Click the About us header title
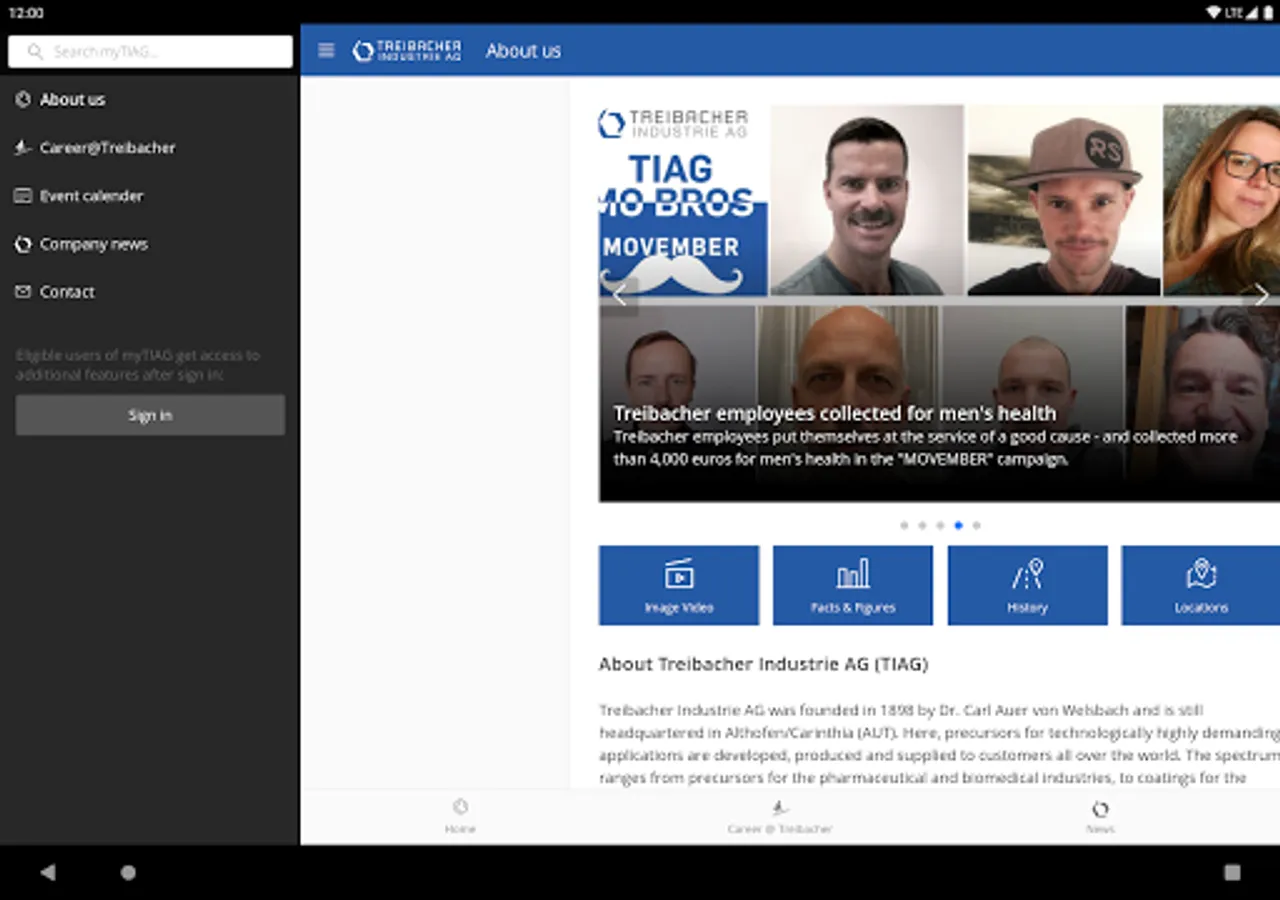Image resolution: width=1280 pixels, height=900 pixels. click(x=523, y=51)
